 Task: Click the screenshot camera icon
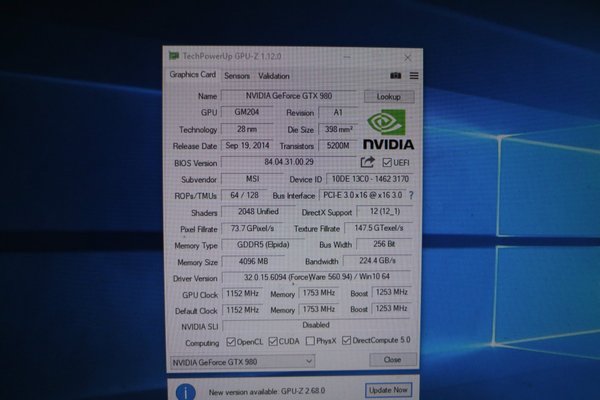[x=395, y=75]
